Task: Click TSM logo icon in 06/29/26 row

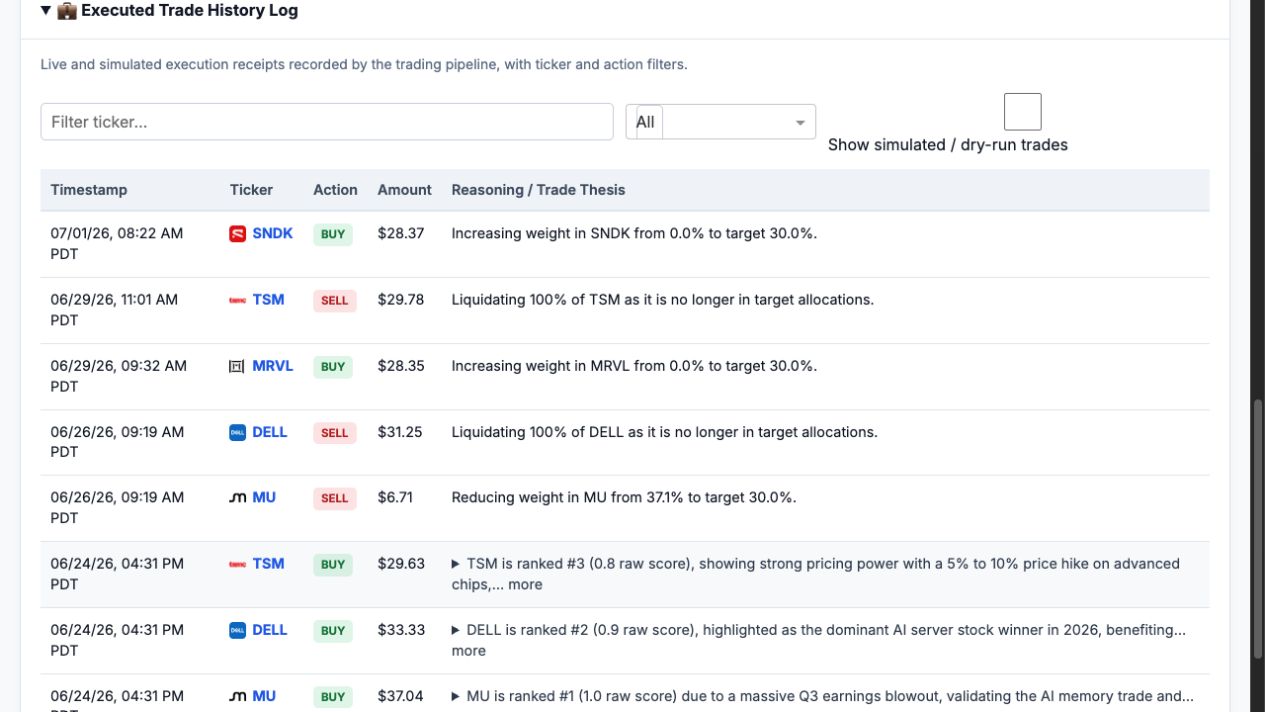Action: point(237,300)
